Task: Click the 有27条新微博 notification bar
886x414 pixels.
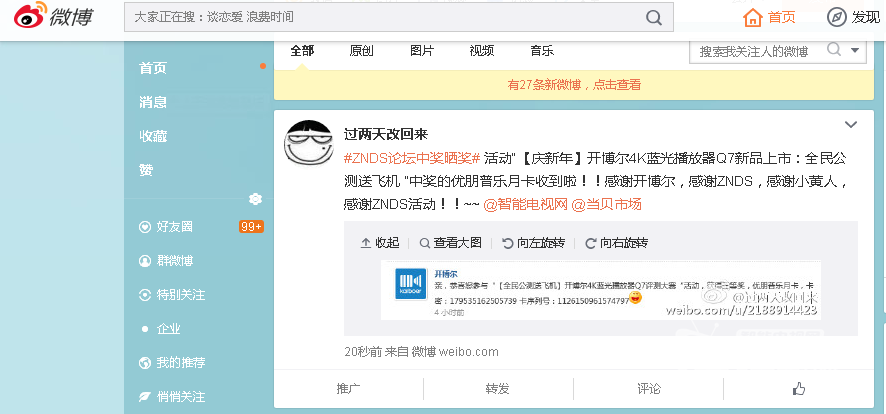Action: pos(574,85)
